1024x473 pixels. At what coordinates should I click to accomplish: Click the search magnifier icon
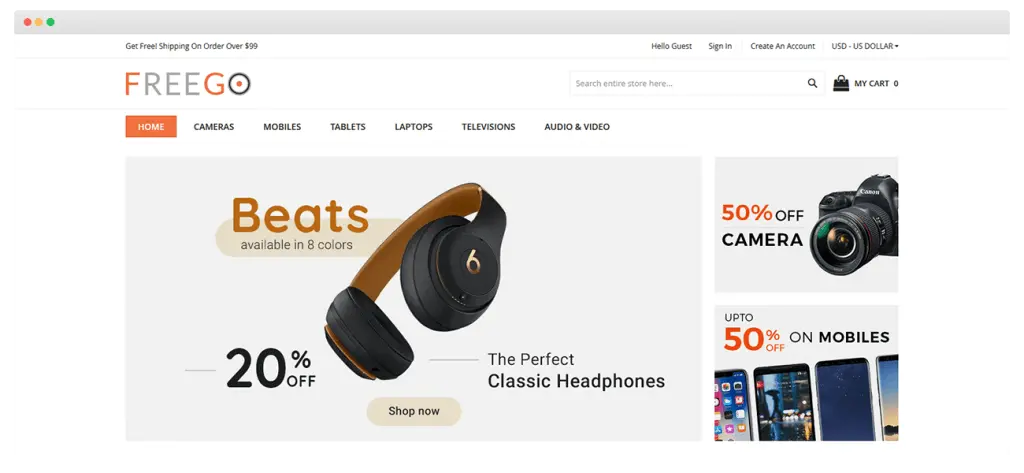812,83
